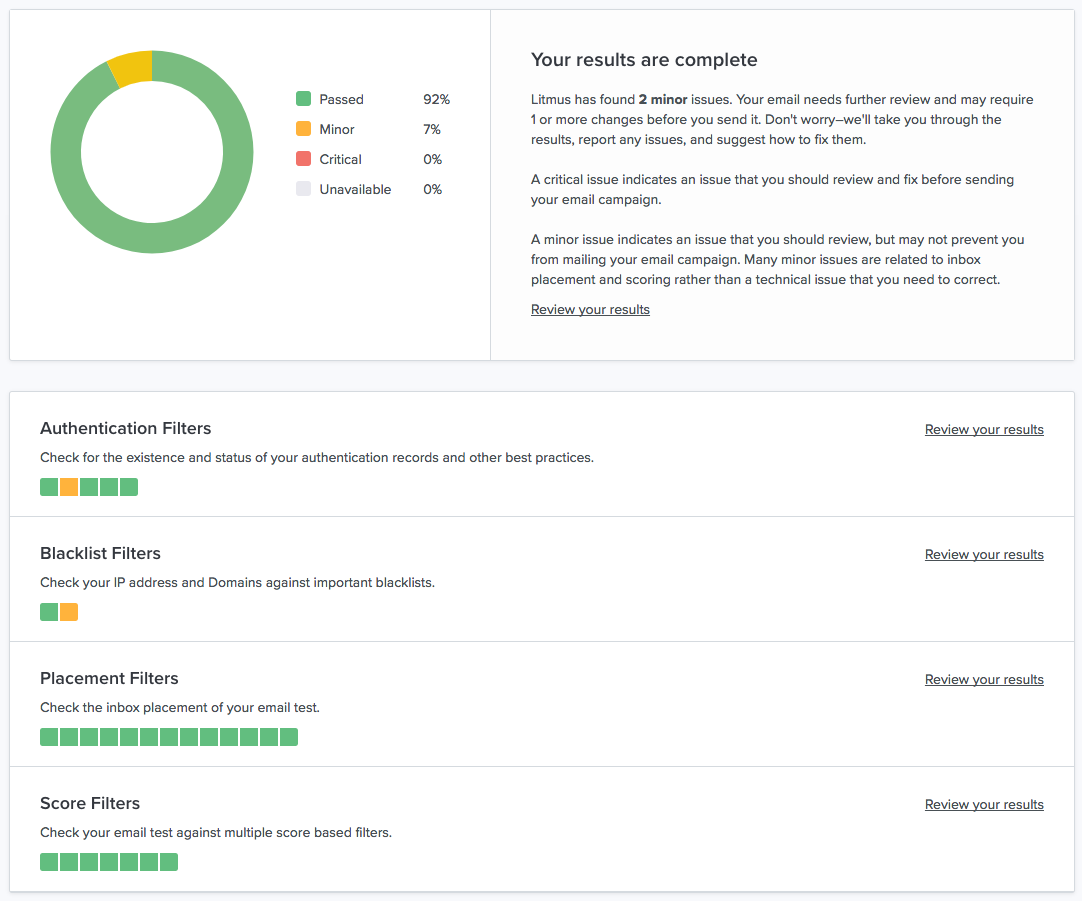1082x901 pixels.
Task: Click the green status square in Blacklist Filters
Action: [49, 612]
